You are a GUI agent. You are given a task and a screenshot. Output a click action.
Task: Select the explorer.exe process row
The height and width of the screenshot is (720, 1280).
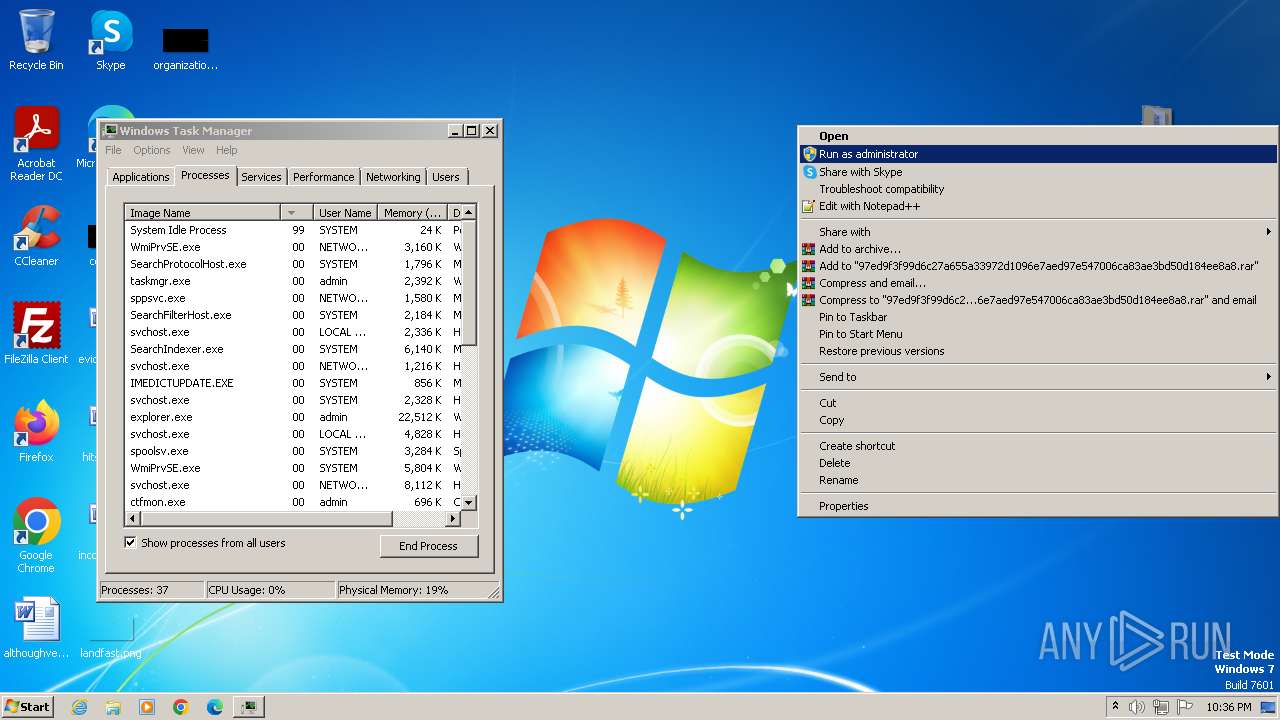pyautogui.click(x=293, y=417)
